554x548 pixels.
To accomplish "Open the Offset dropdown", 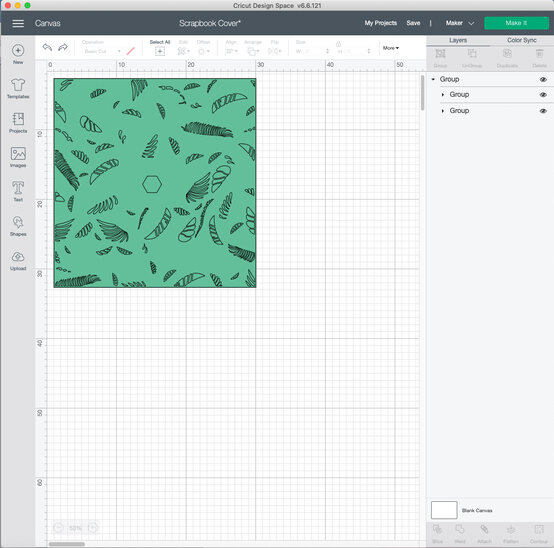I will pos(204,51).
